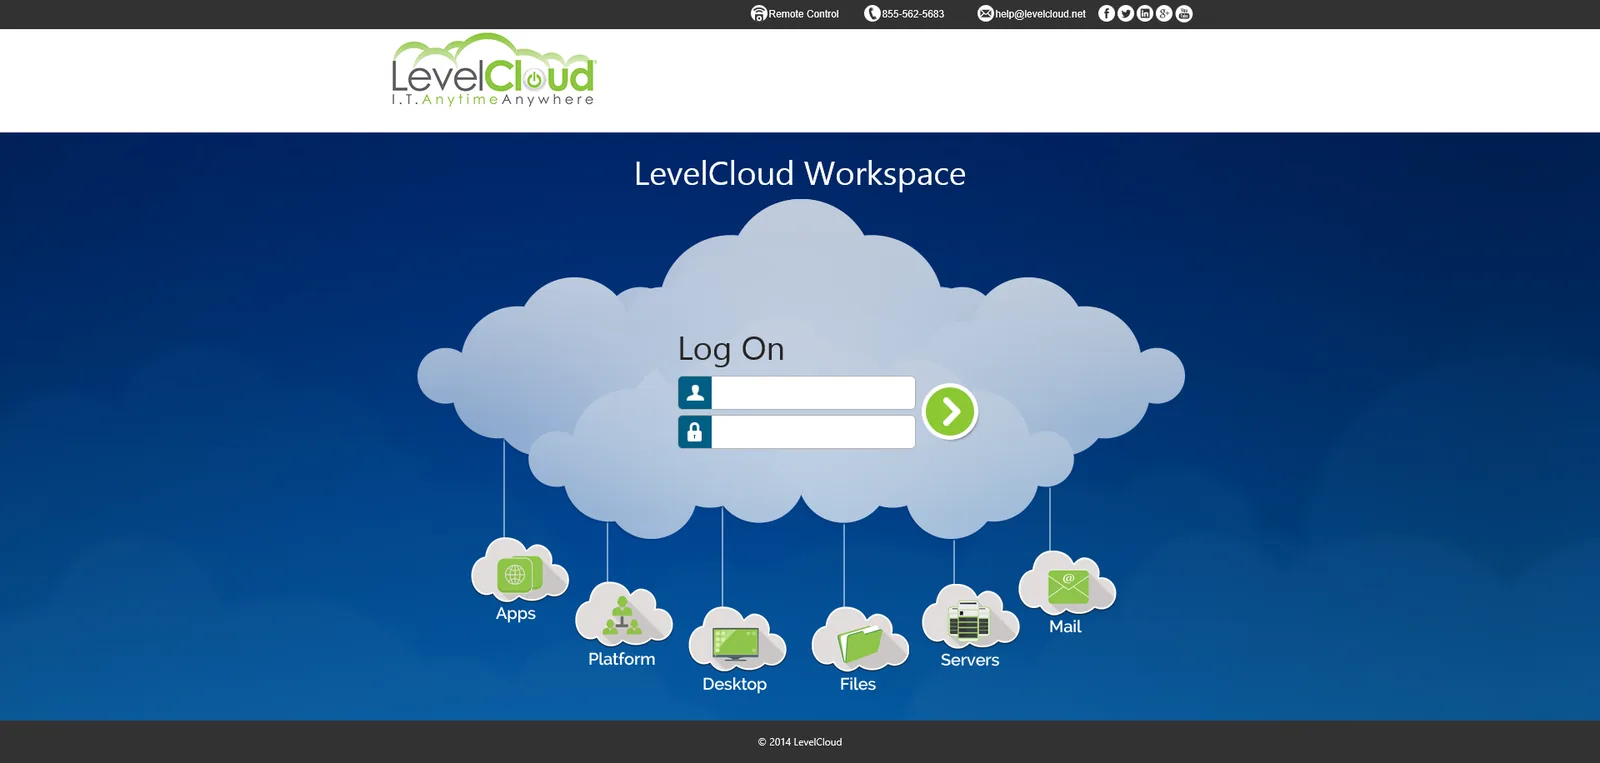The image size is (1600, 763).
Task: Click the "Log On" heading text
Action: pos(731,349)
